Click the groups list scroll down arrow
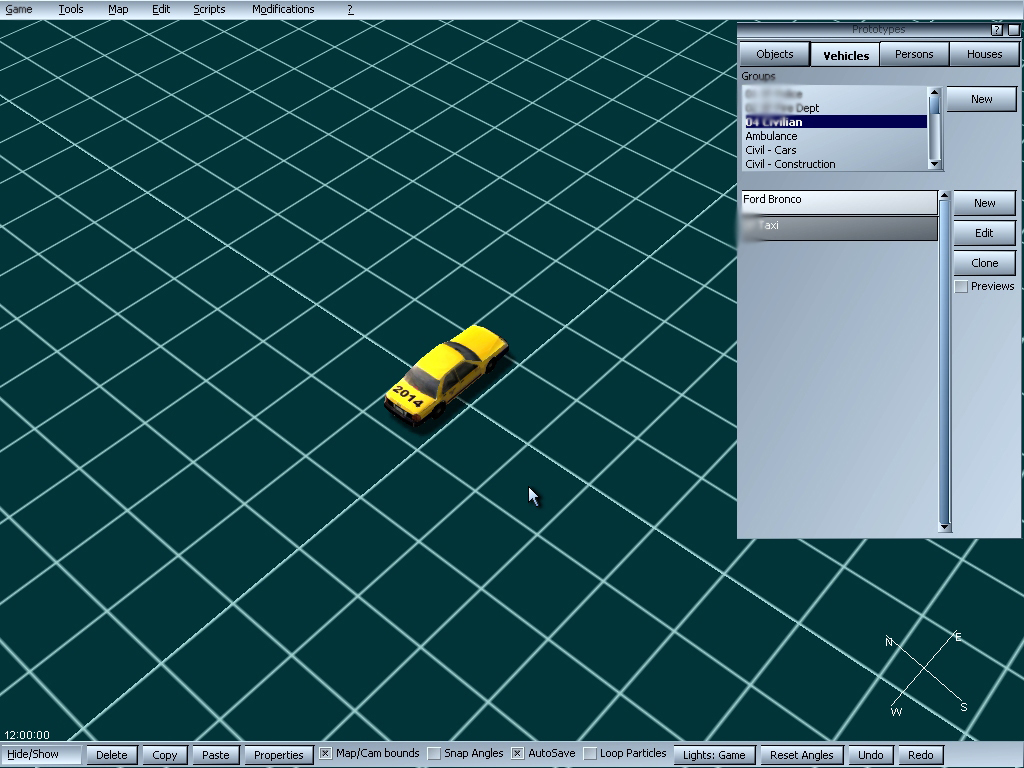 pyautogui.click(x=935, y=164)
